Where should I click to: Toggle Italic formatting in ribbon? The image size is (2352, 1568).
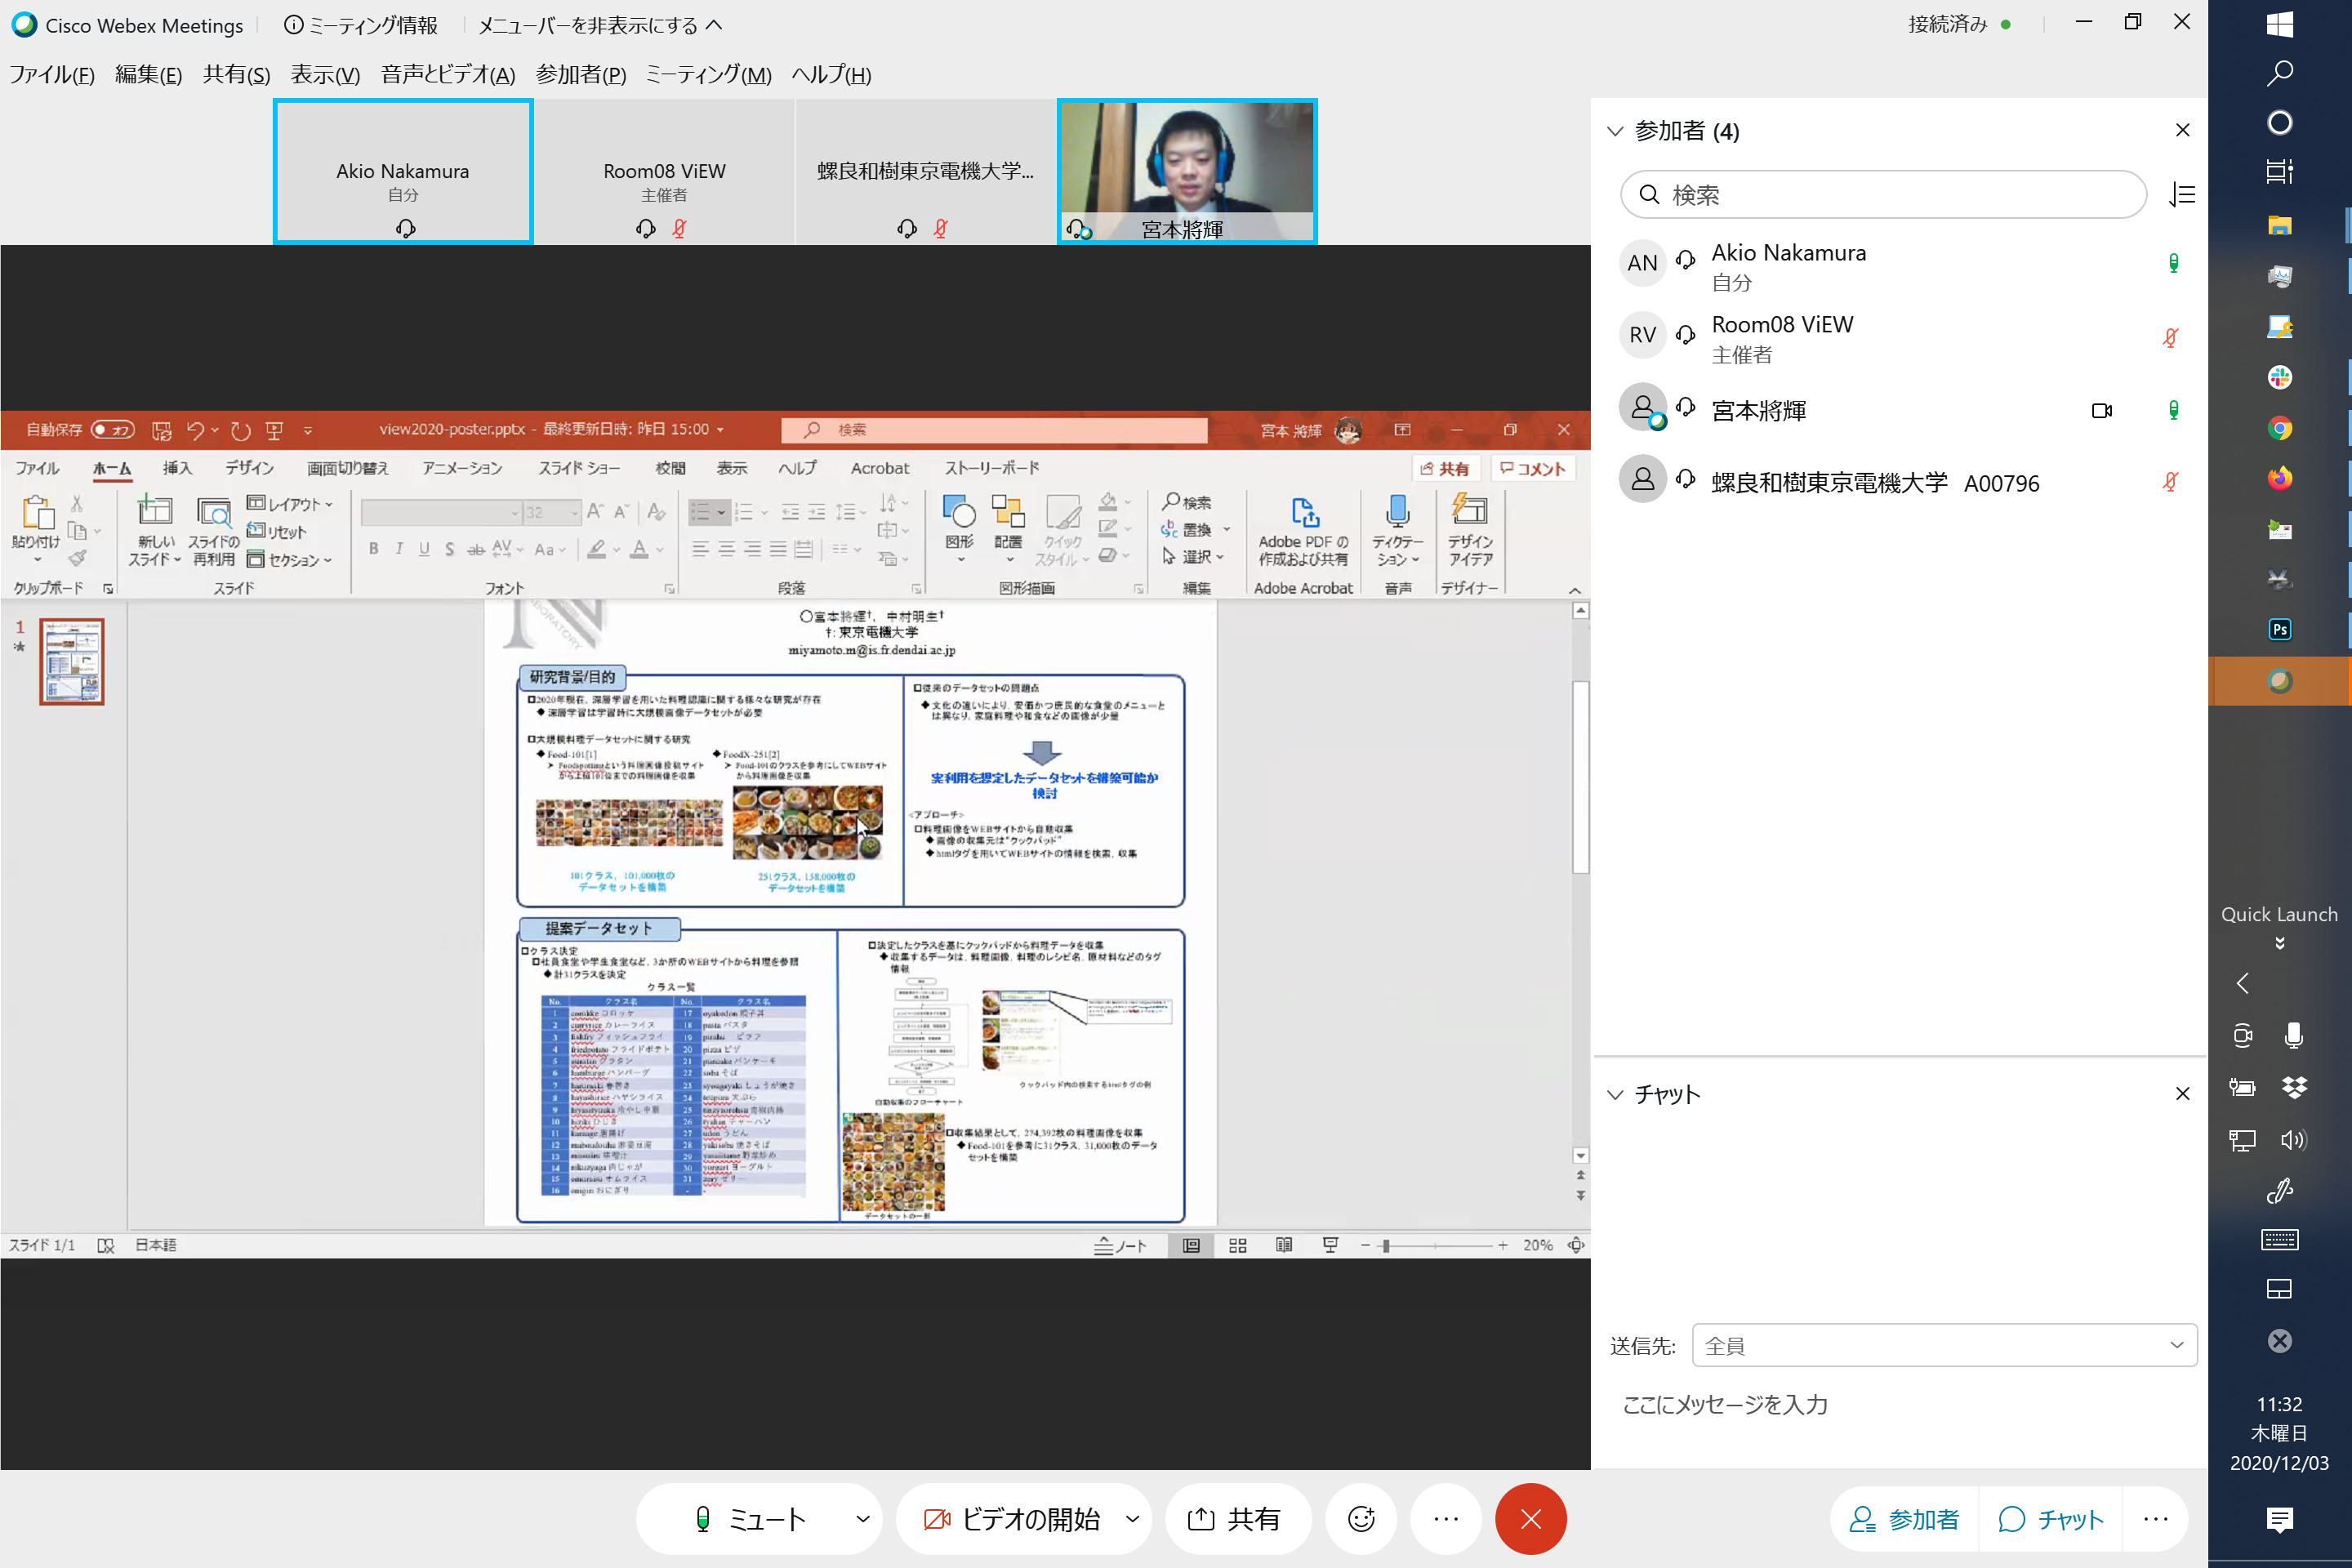click(x=399, y=549)
